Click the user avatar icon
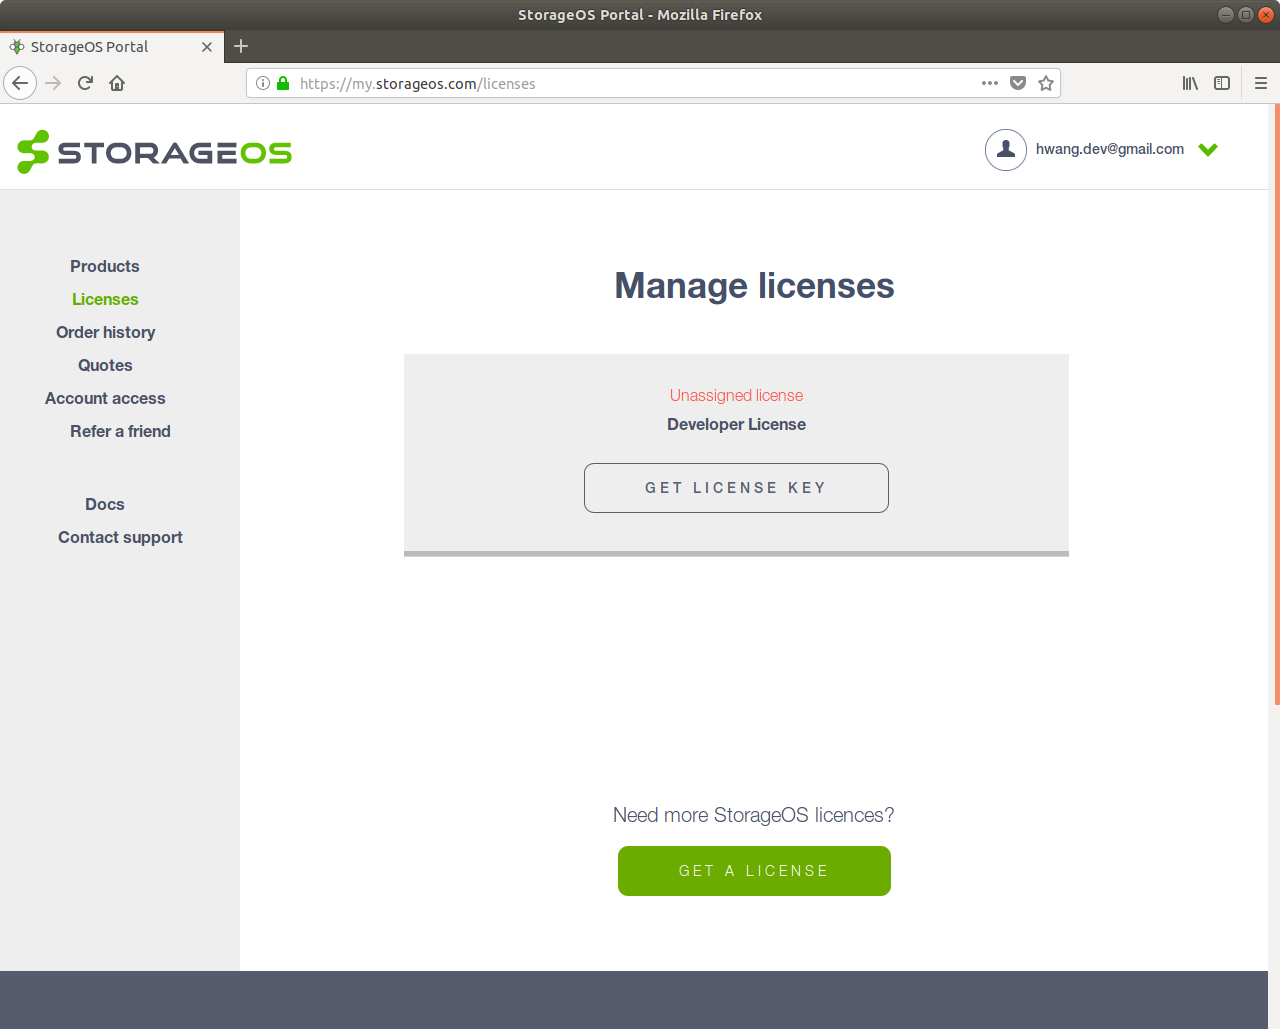This screenshot has height=1029, width=1280. [1006, 150]
